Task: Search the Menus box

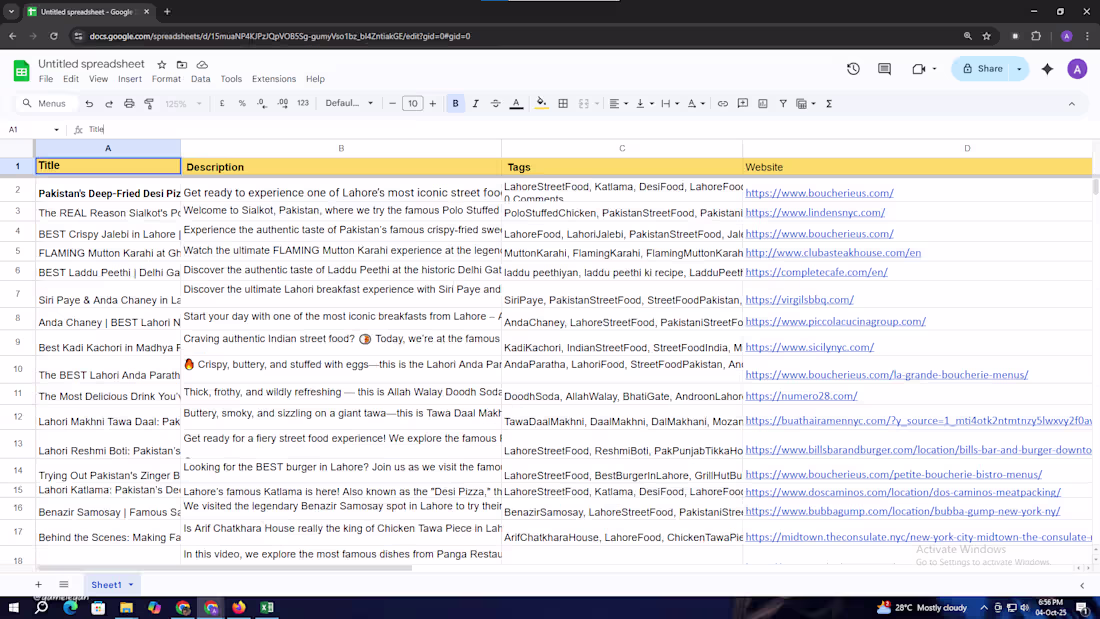Action: pos(46,104)
